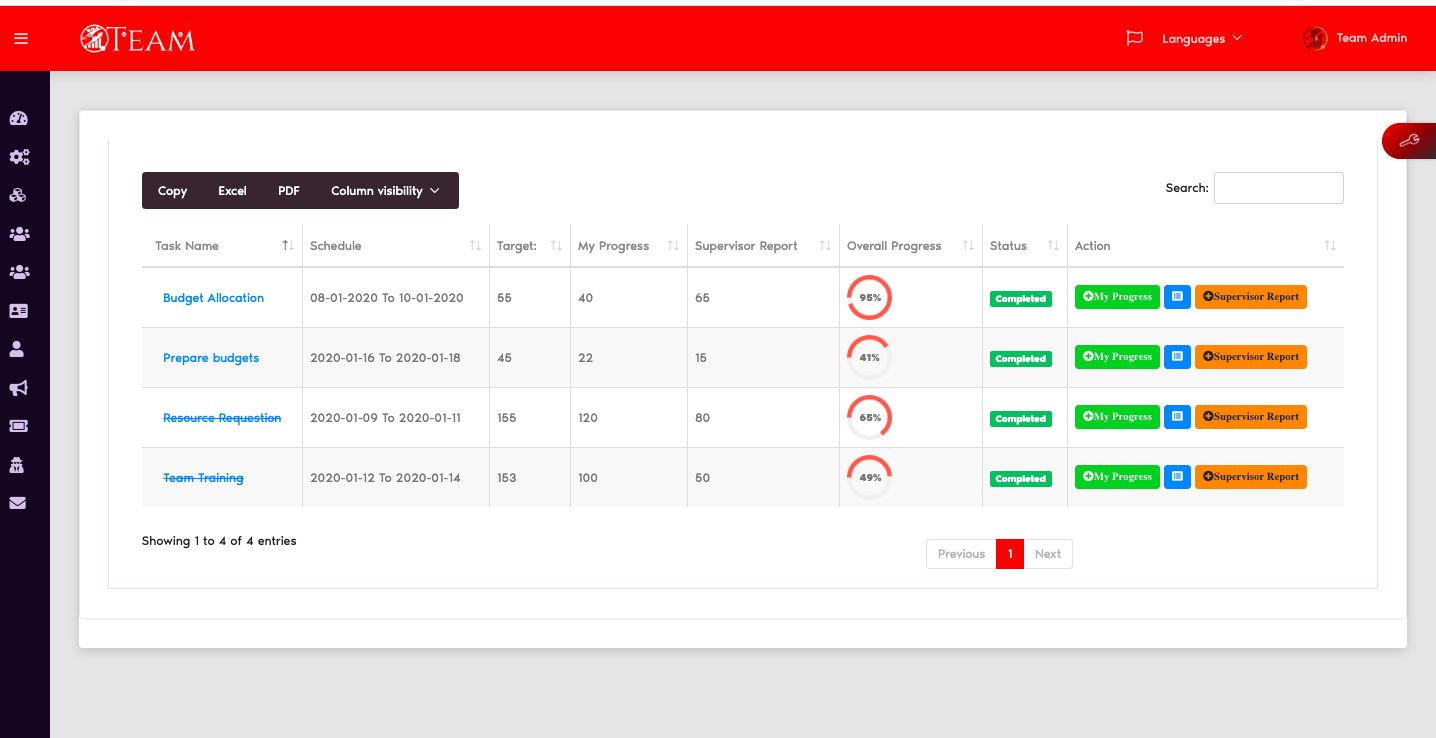Image resolution: width=1436 pixels, height=738 pixels.
Task: Focus the Search input field
Action: pyautogui.click(x=1278, y=188)
